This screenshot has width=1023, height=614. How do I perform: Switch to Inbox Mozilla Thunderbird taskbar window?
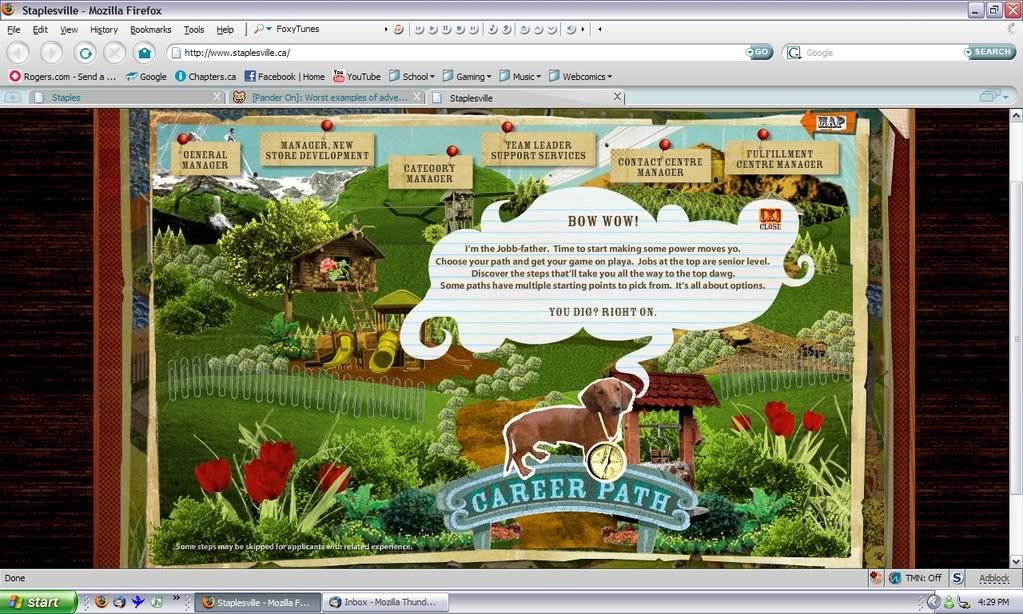(x=387, y=602)
